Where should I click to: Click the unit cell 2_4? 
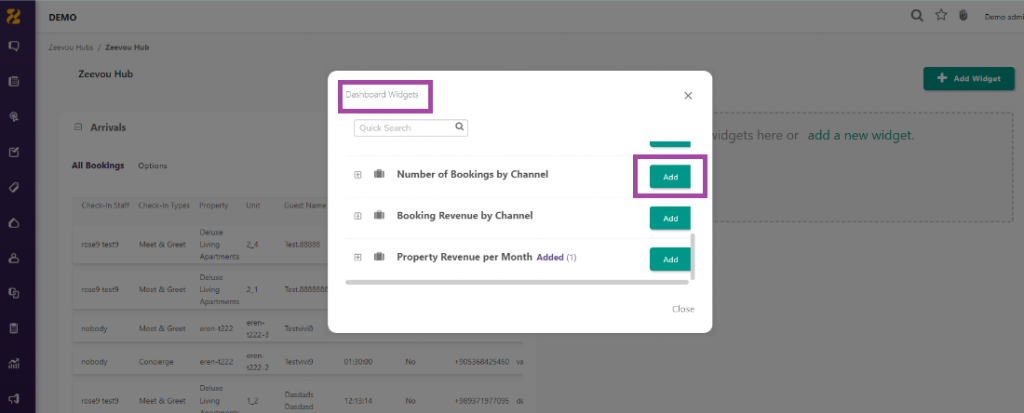253,244
